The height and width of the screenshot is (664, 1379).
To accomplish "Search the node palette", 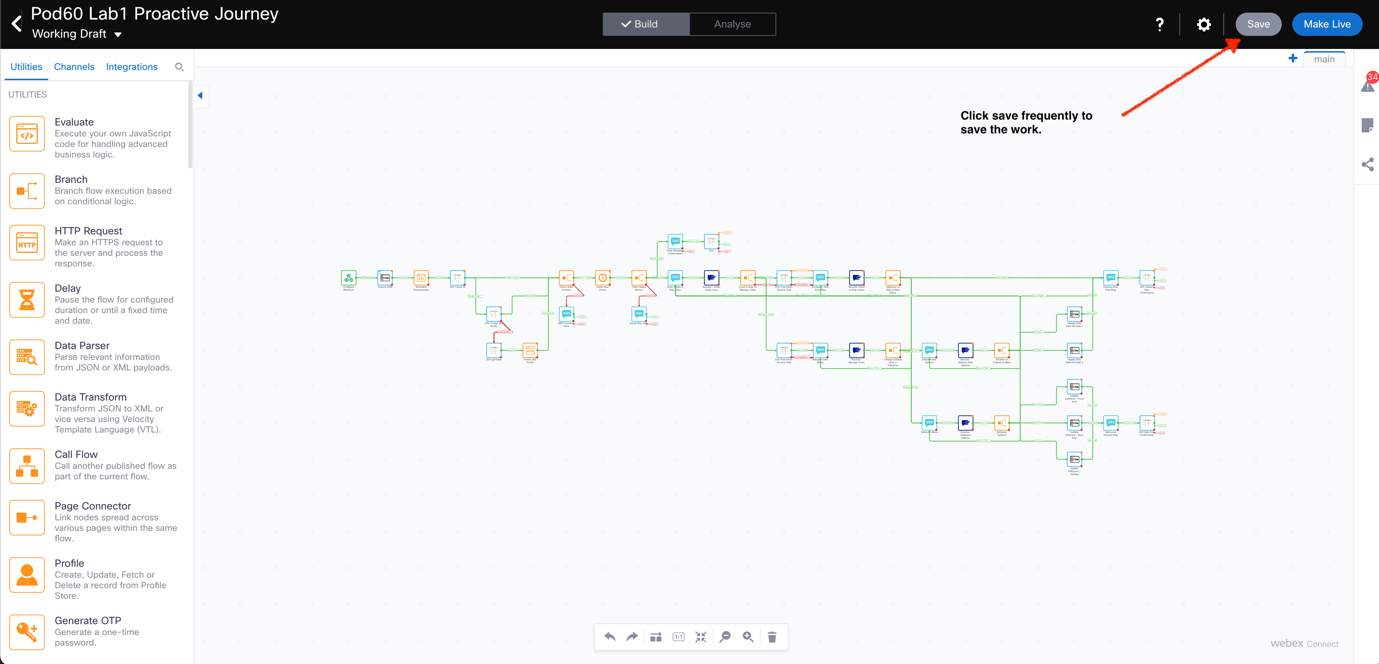I will (179, 67).
